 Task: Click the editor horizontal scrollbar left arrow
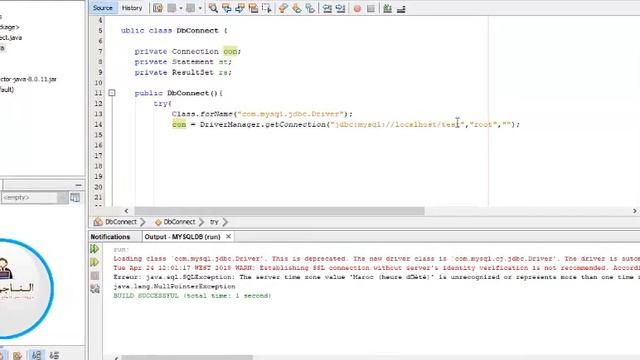tap(126, 211)
